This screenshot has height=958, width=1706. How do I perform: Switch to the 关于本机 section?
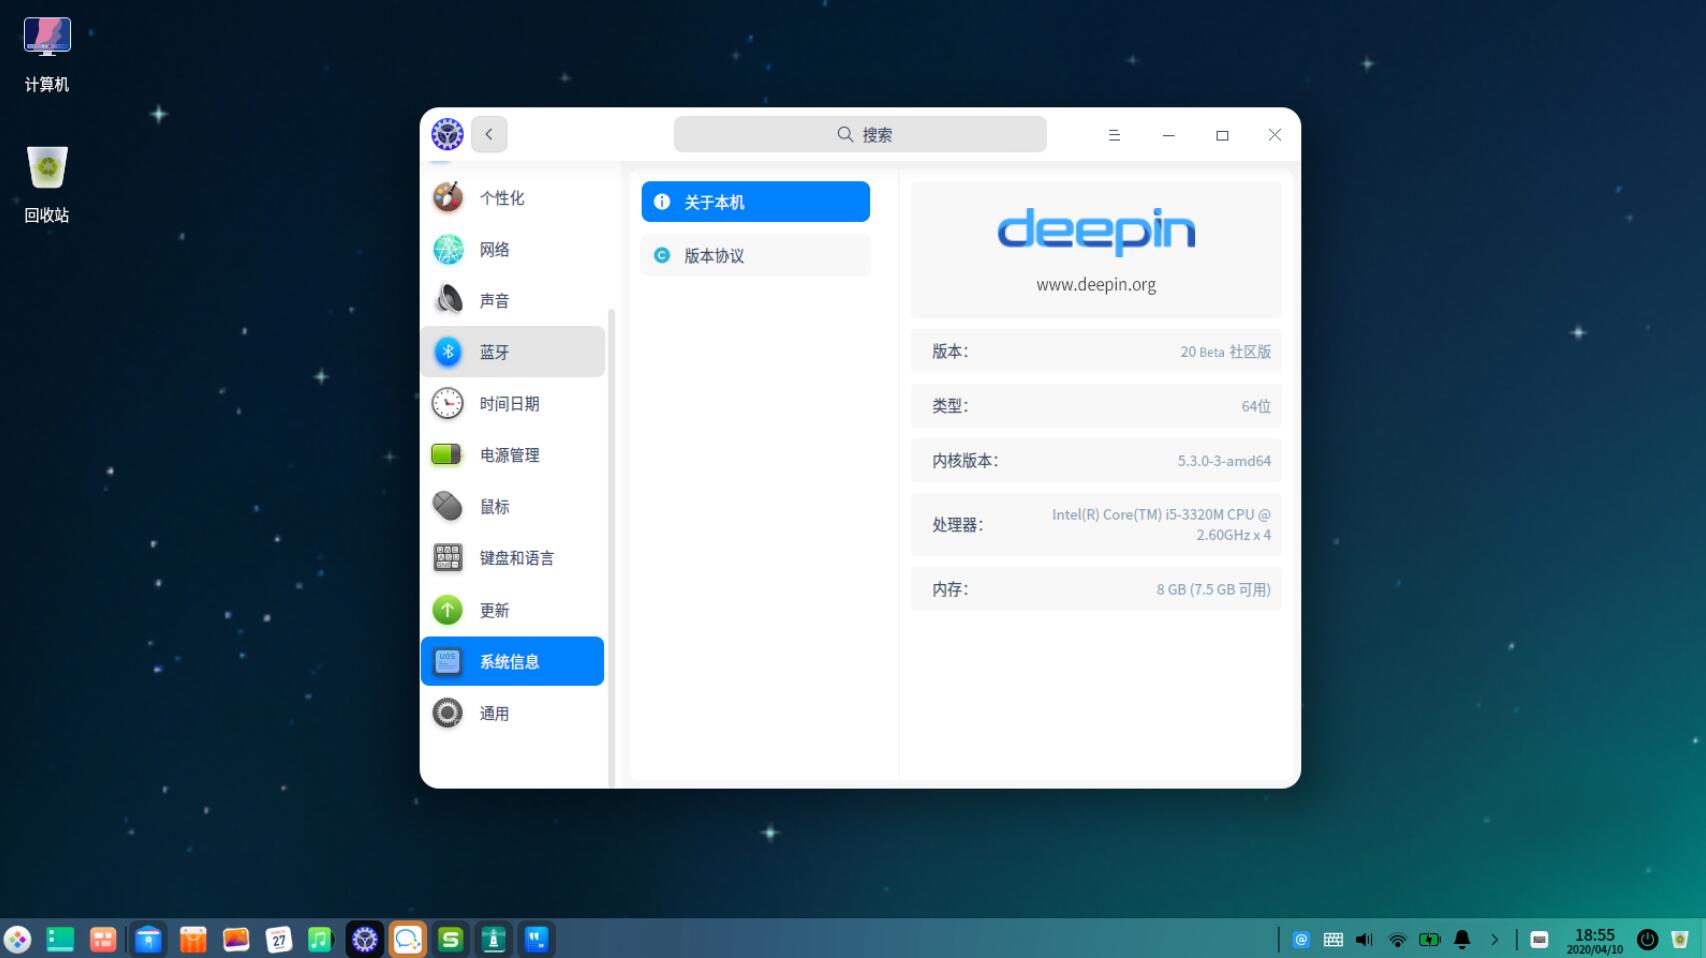755,201
